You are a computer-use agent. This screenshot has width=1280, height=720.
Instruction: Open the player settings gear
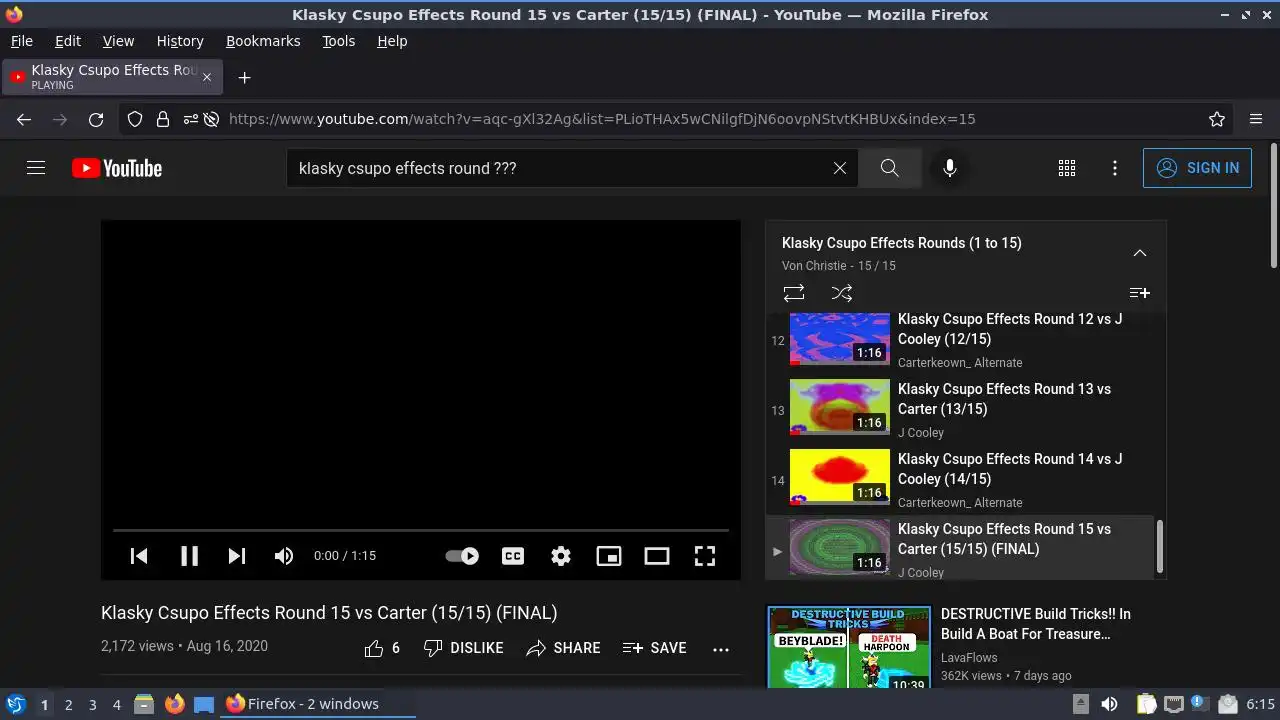561,556
